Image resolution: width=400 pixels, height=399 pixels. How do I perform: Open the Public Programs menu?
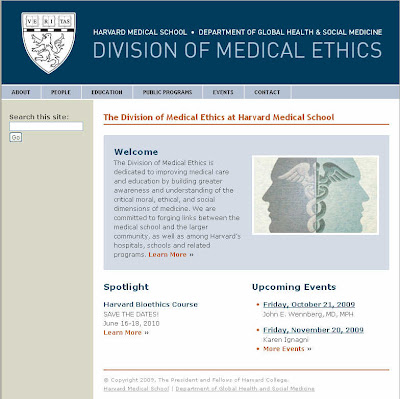click(167, 92)
